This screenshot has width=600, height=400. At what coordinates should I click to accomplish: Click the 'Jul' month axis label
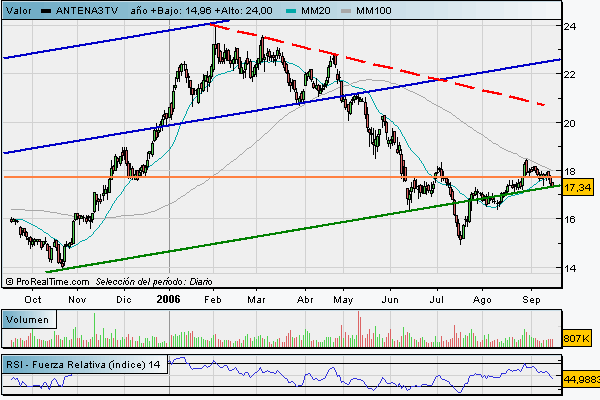click(x=437, y=300)
